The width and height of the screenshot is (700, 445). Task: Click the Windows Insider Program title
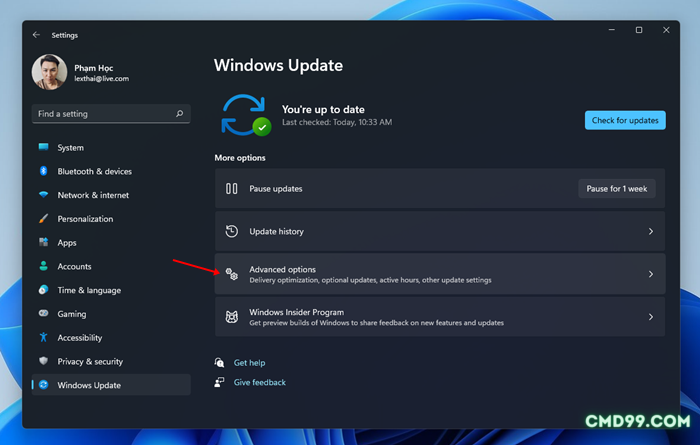[x=296, y=312]
